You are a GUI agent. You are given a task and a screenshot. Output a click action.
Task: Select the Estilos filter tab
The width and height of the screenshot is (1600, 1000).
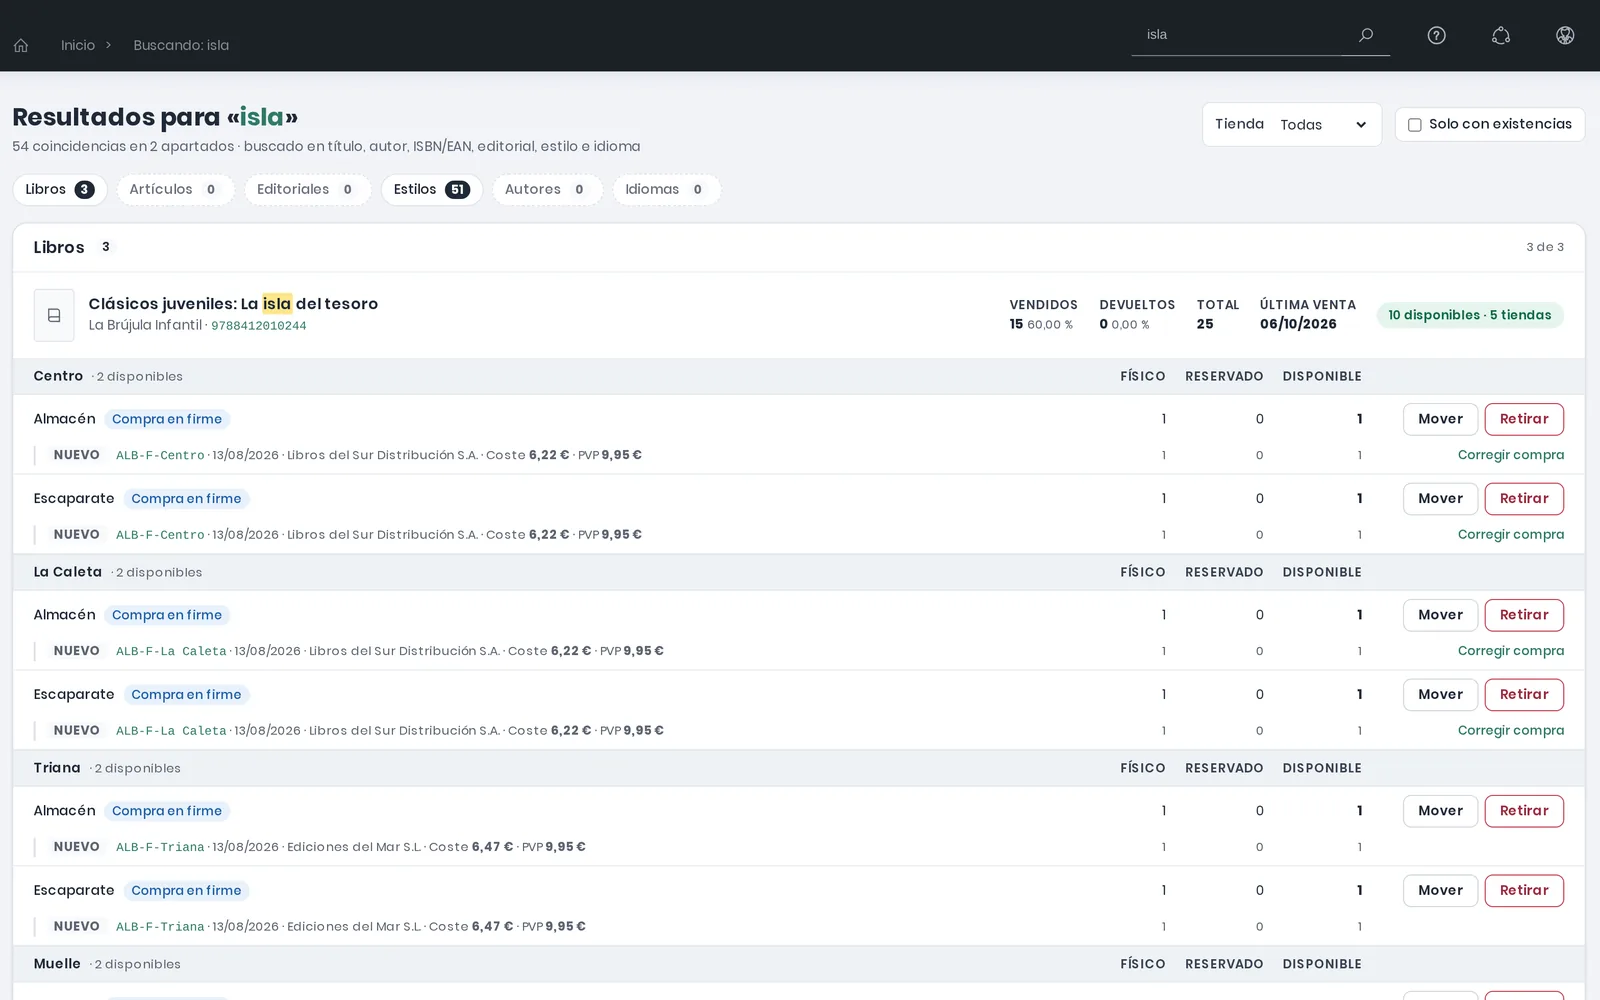click(x=432, y=190)
